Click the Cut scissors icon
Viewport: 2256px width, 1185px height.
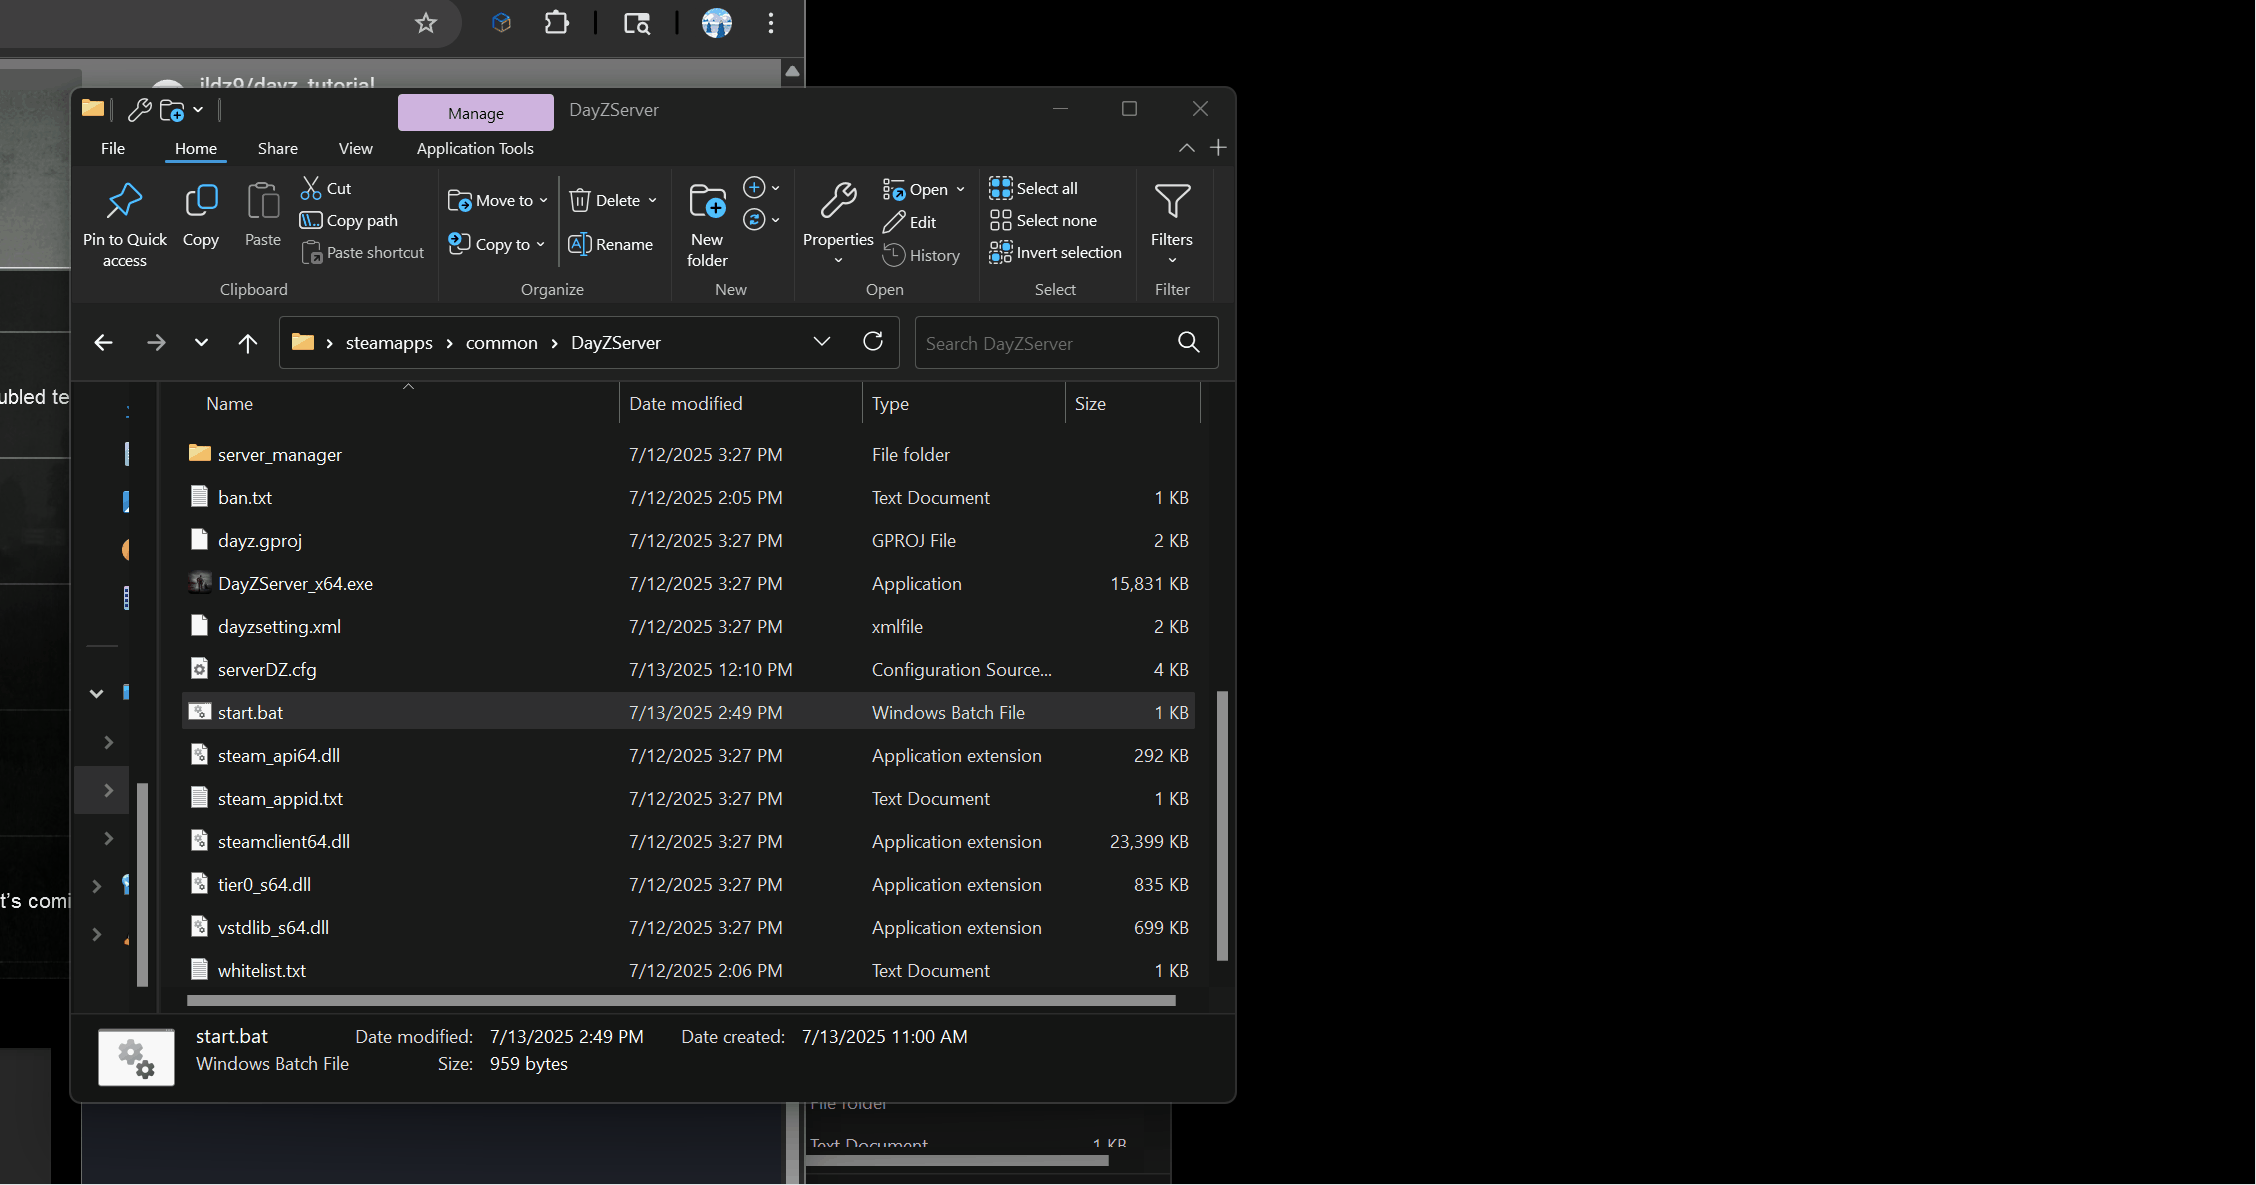pos(311,188)
